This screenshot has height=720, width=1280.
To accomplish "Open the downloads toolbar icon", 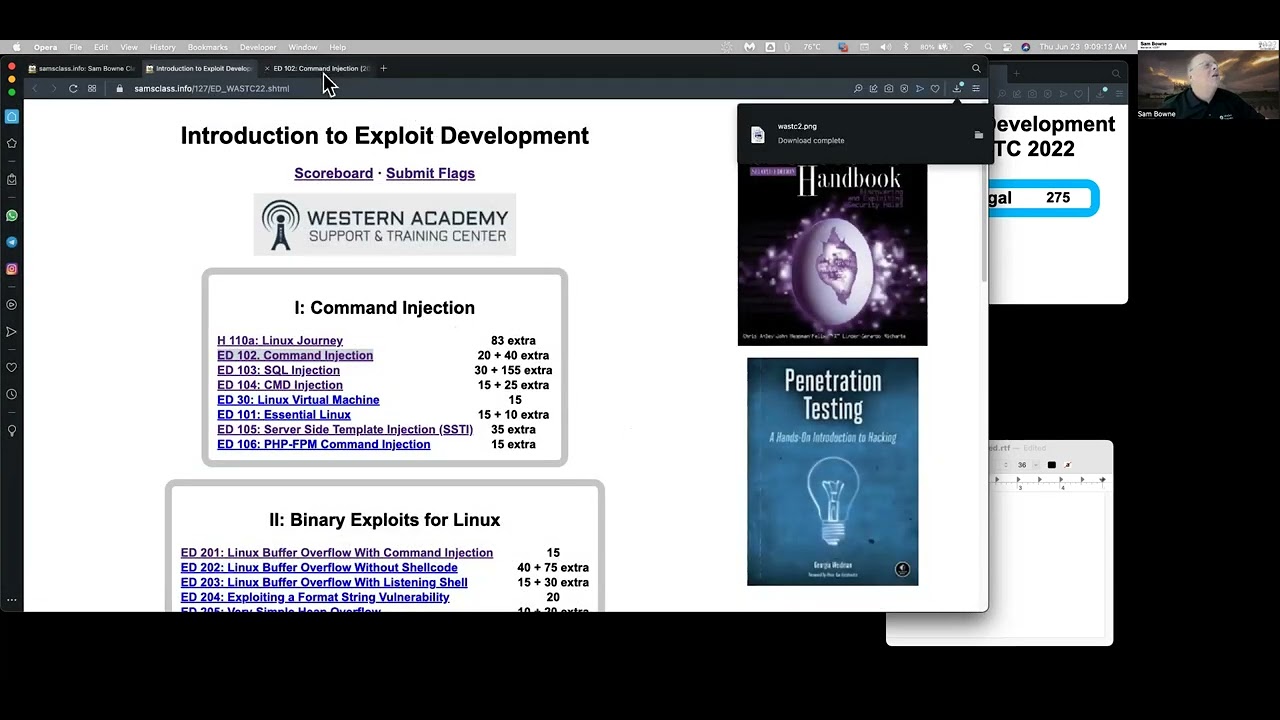I will click(957, 88).
